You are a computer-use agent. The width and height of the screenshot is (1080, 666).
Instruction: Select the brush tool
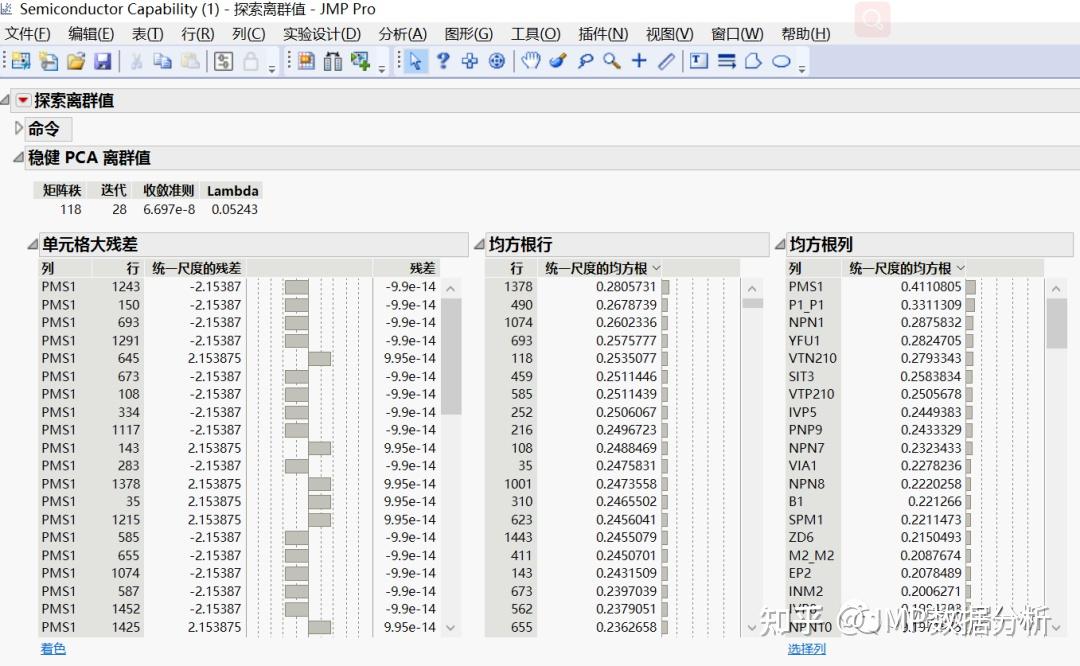click(x=557, y=61)
